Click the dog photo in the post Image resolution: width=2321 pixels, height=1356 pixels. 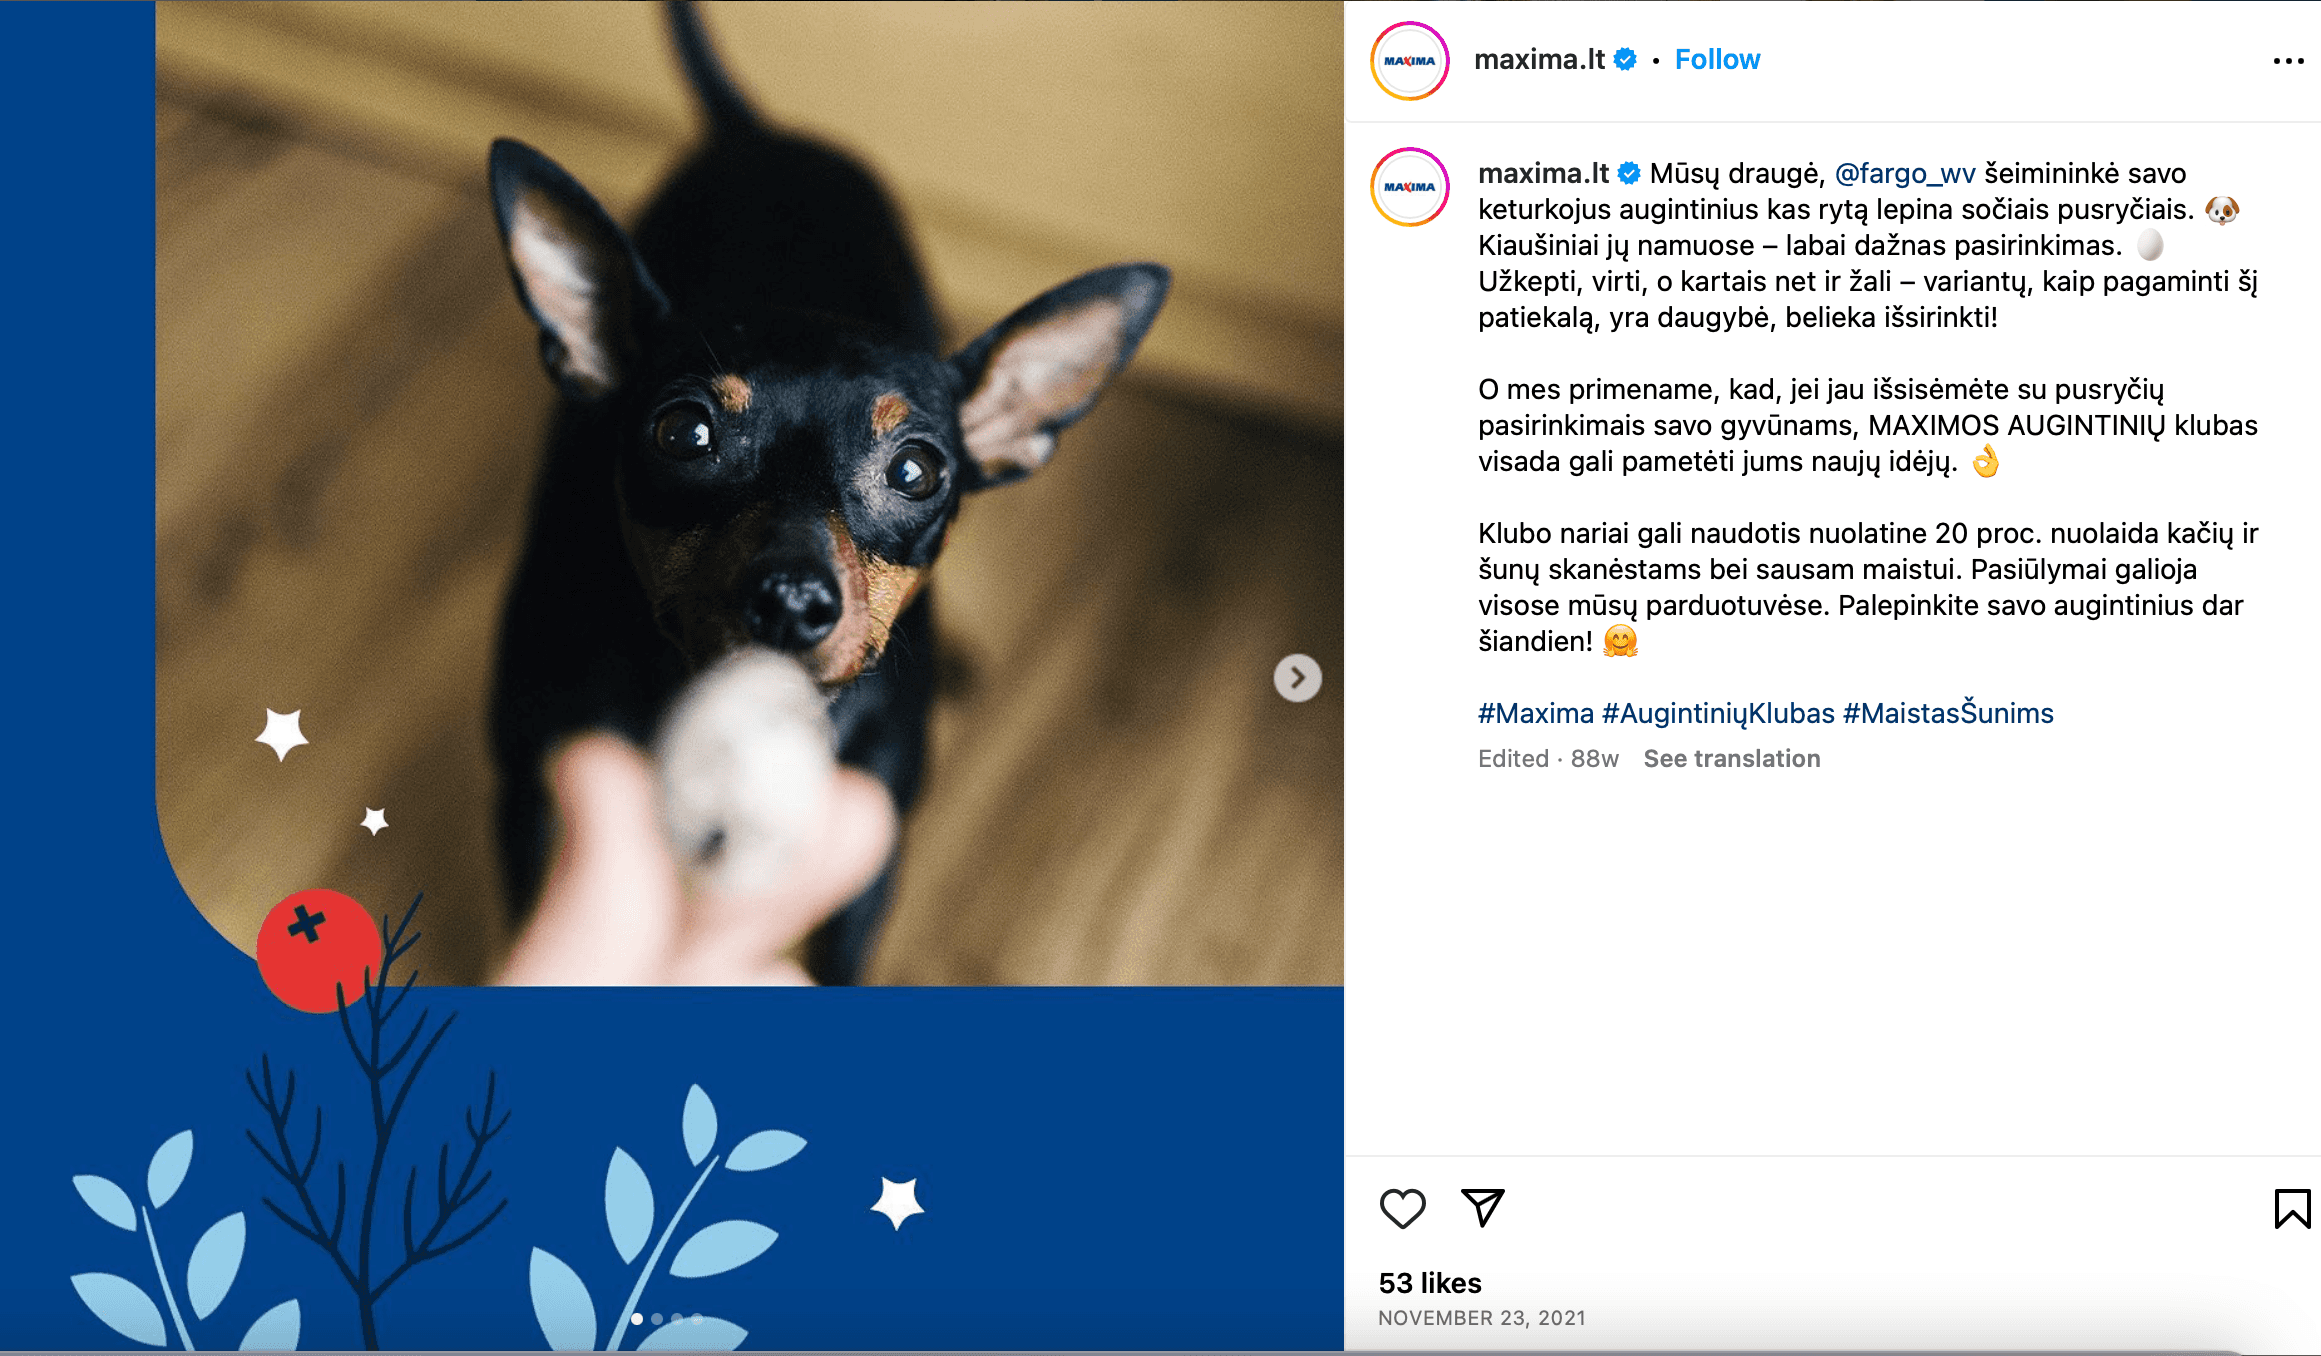coord(750,493)
